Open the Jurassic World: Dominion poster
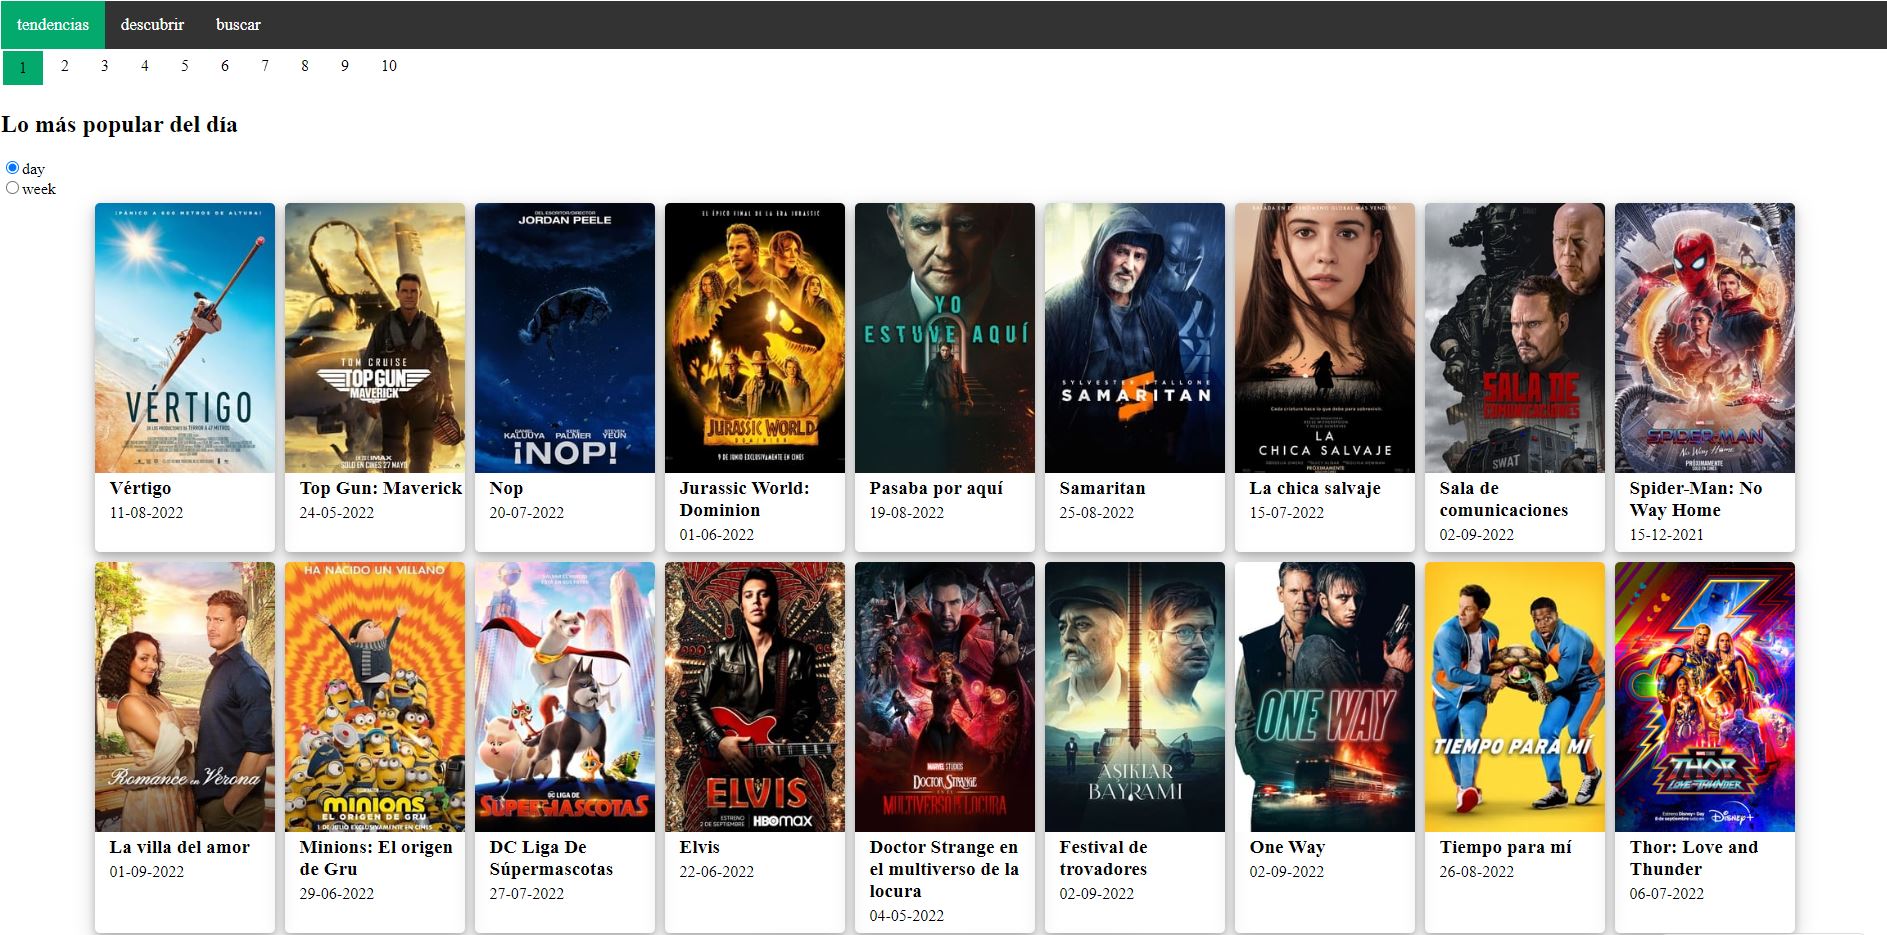The image size is (1887, 935). pyautogui.click(x=754, y=338)
